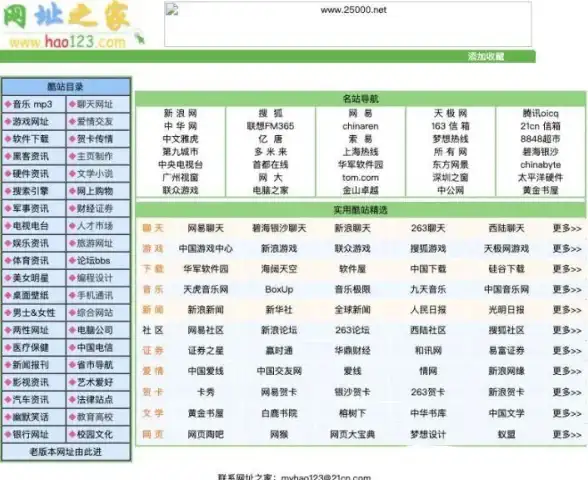Open 幽默笑话 category

[x=31, y=417]
